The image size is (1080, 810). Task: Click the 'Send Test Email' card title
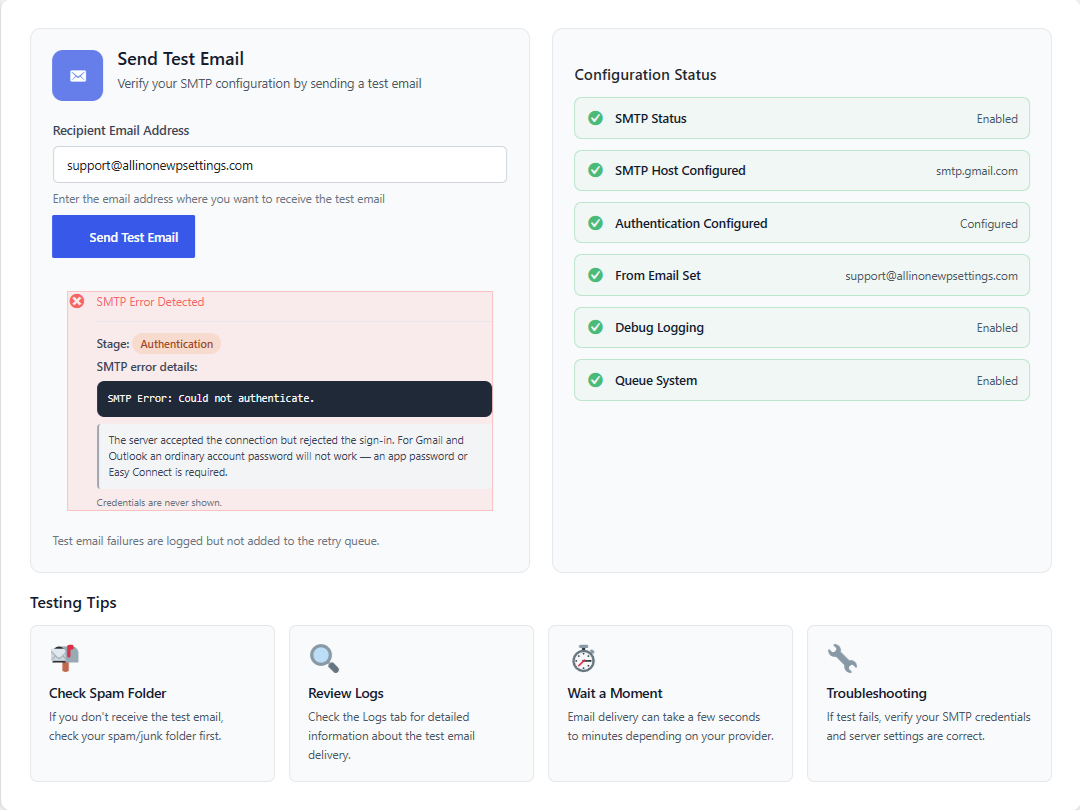180,59
